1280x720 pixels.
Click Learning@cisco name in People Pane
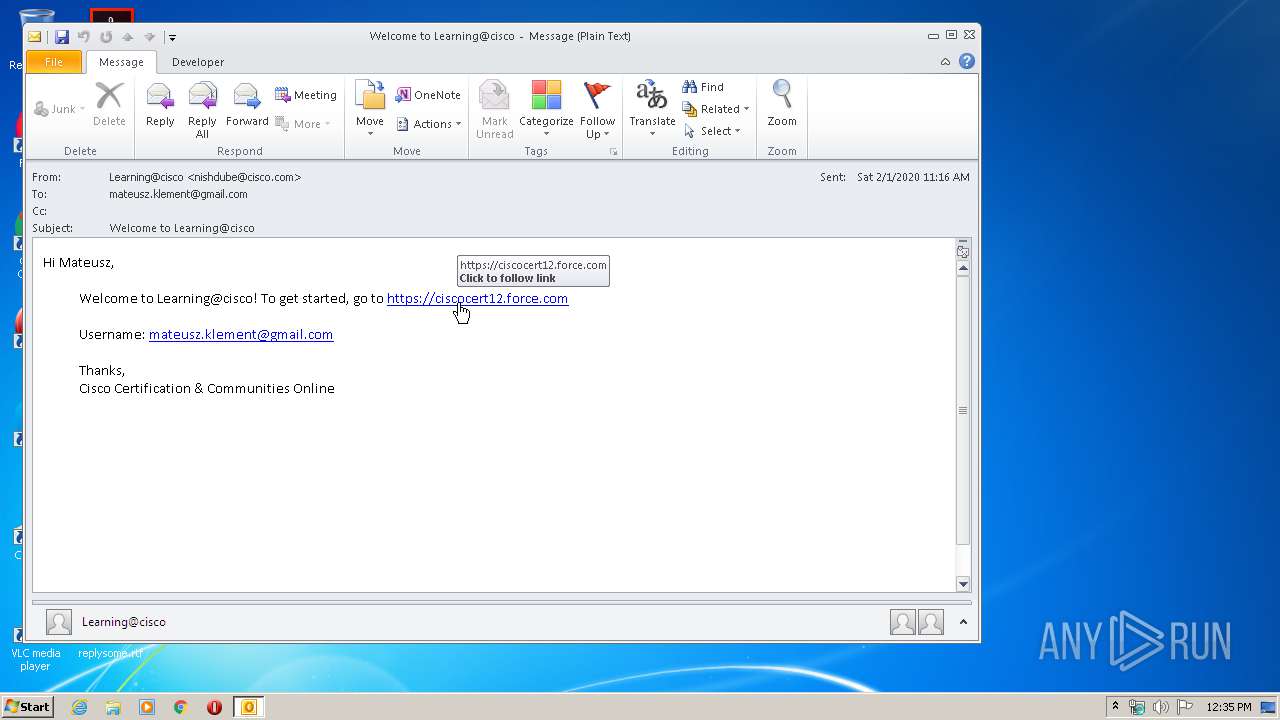(x=124, y=622)
